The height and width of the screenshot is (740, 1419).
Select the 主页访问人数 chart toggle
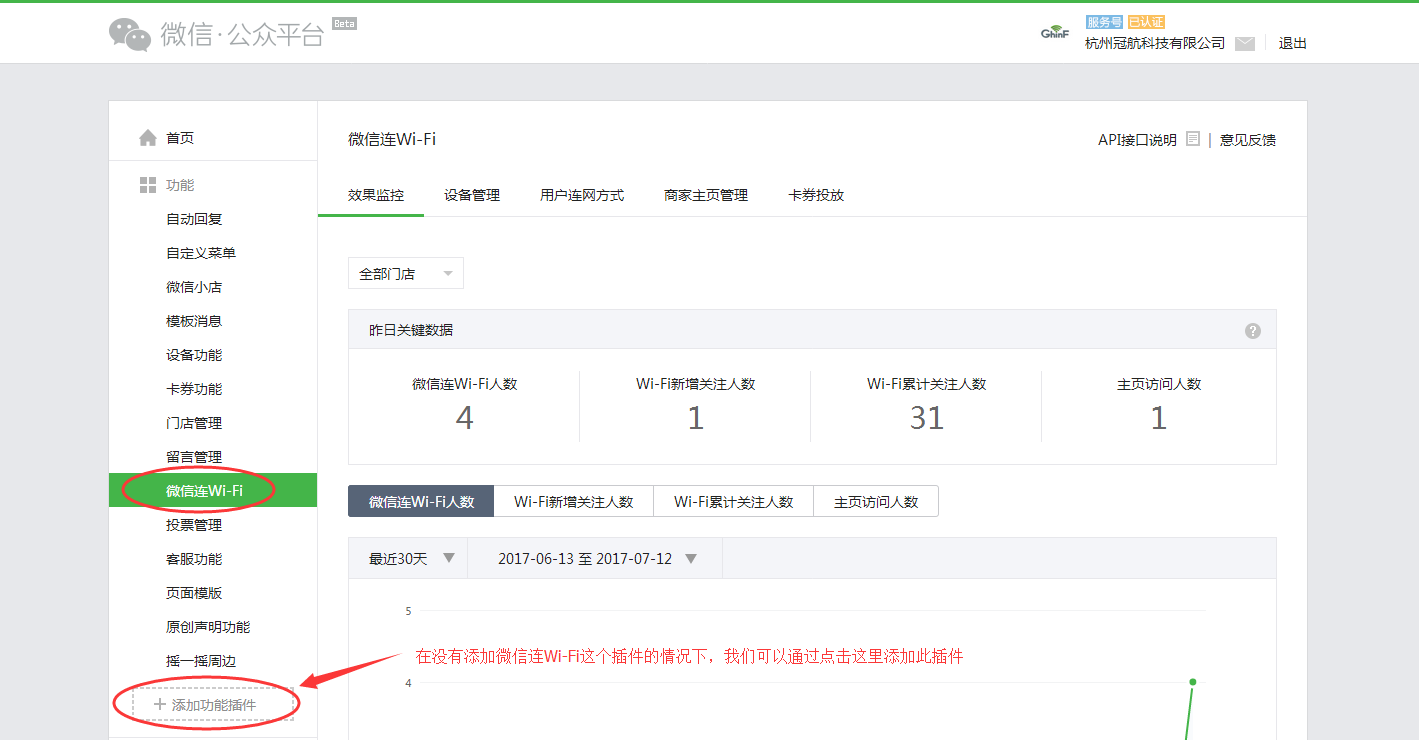(876, 502)
